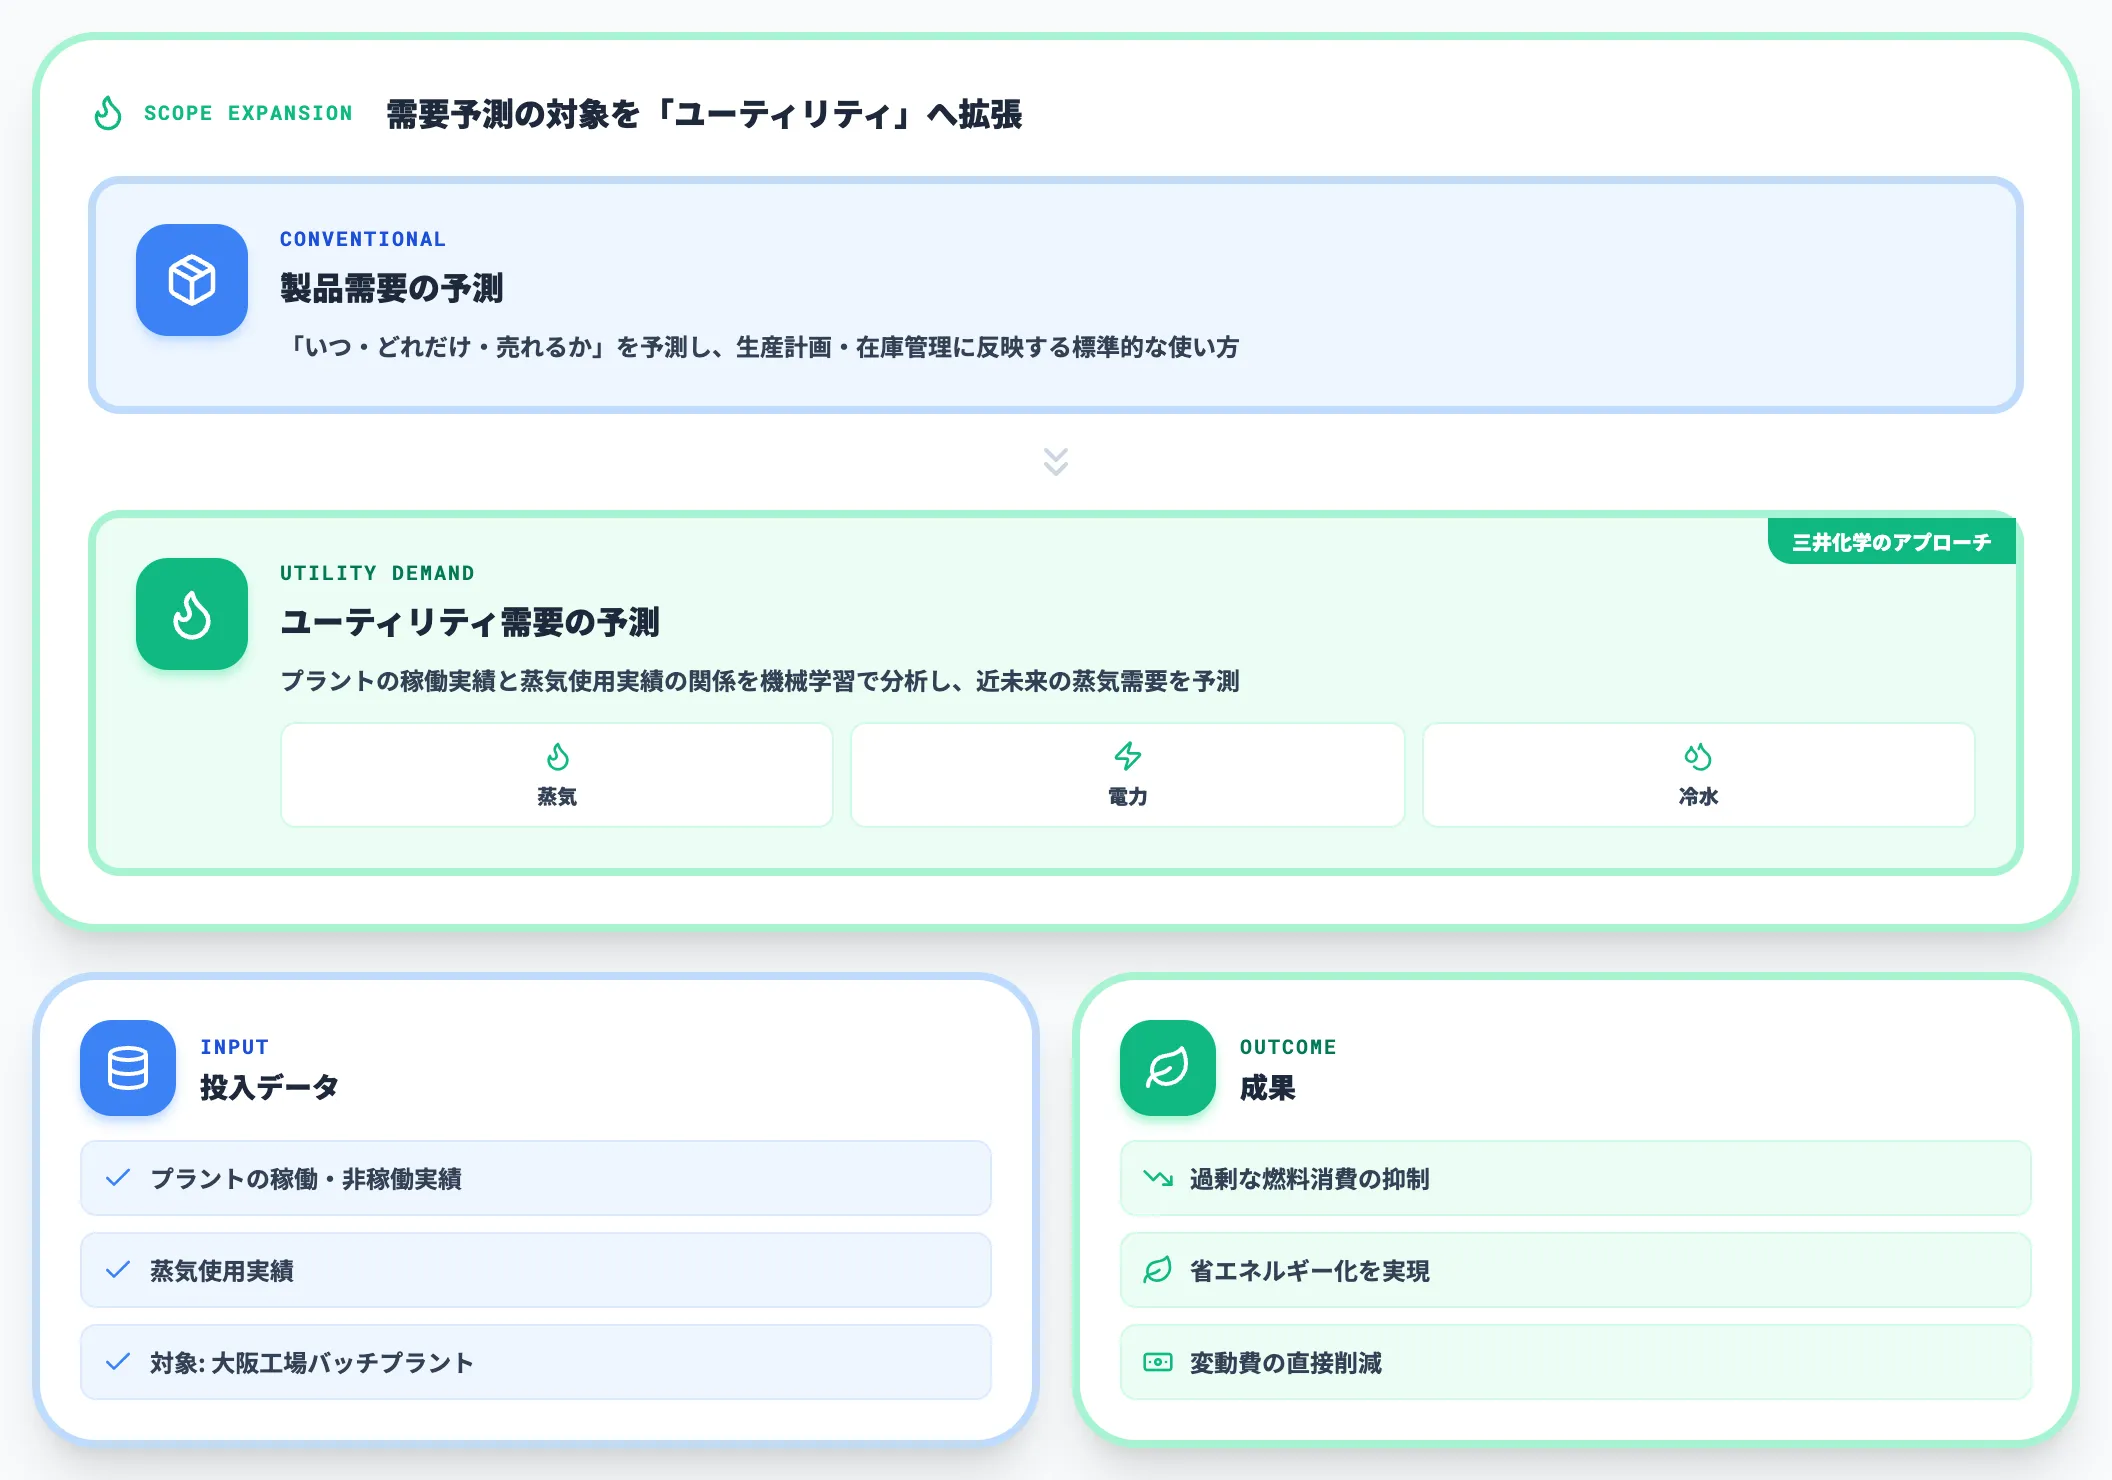Click the SCOPE EXPANSION label
2112x1480 pixels.
pos(248,113)
